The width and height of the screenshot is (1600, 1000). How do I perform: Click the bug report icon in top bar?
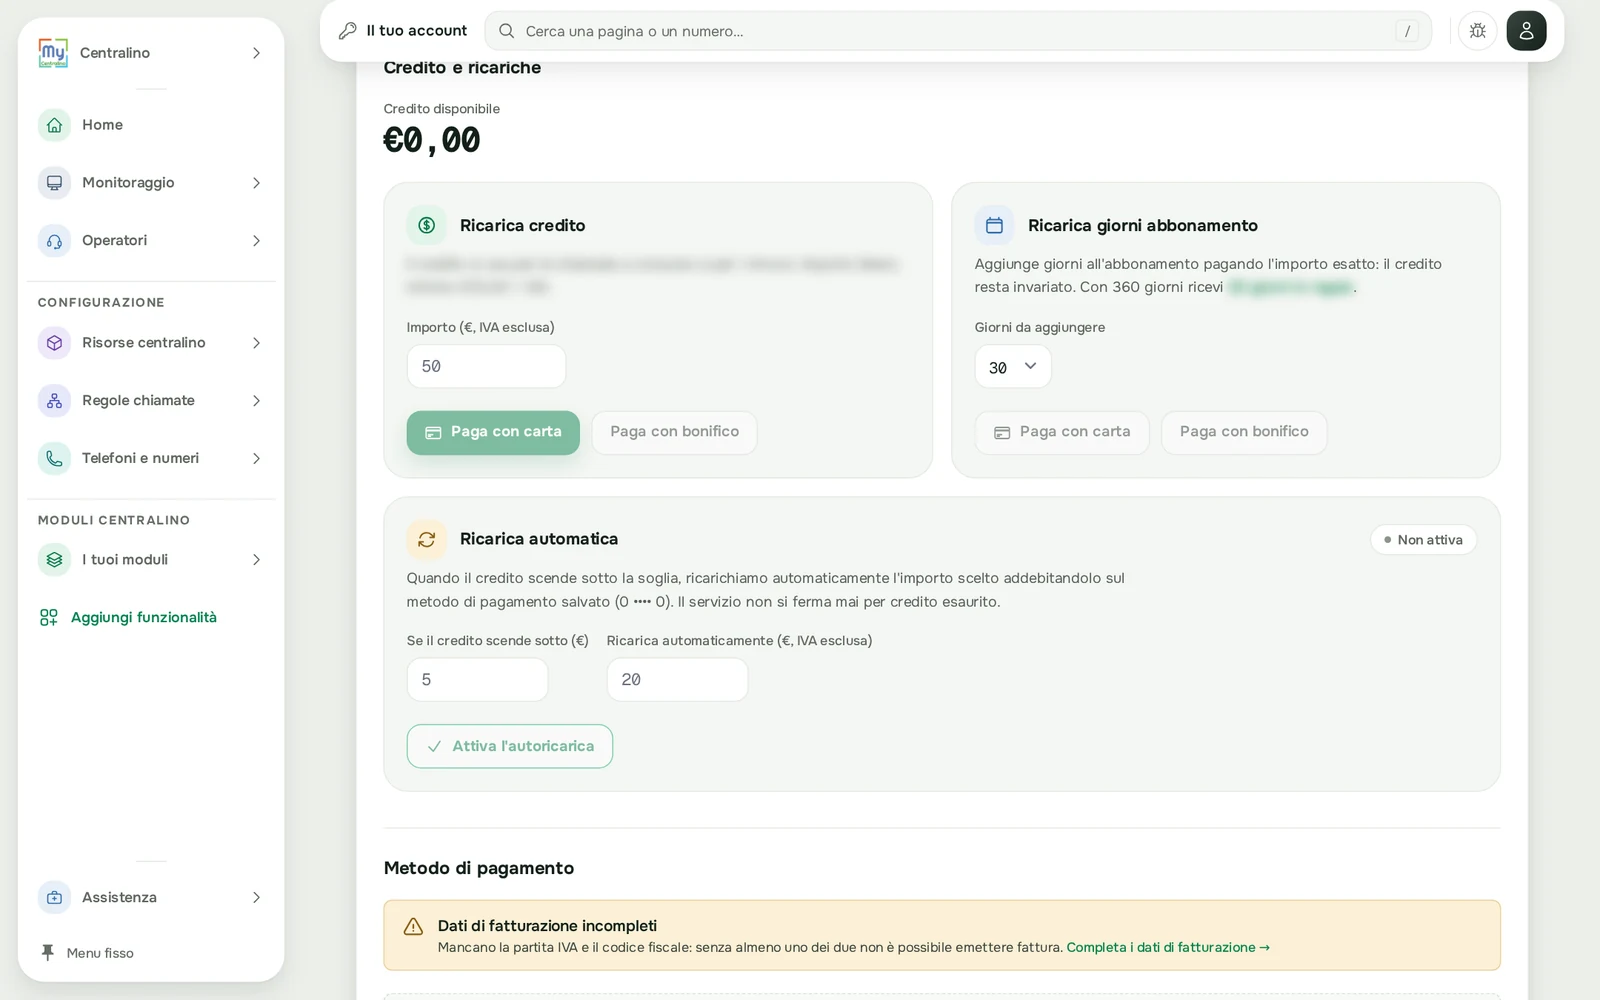tap(1477, 31)
